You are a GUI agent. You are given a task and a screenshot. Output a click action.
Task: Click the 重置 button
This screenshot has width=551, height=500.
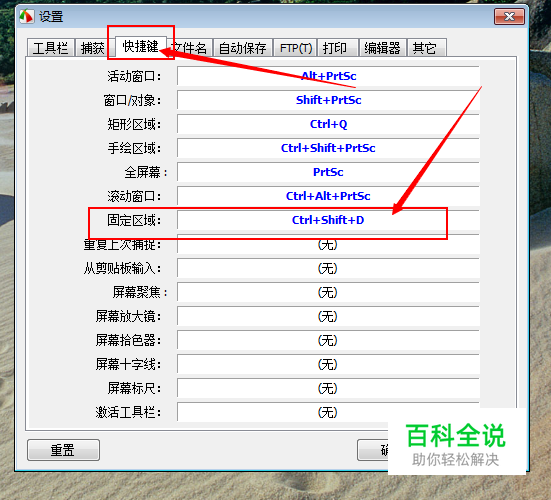coord(63,450)
